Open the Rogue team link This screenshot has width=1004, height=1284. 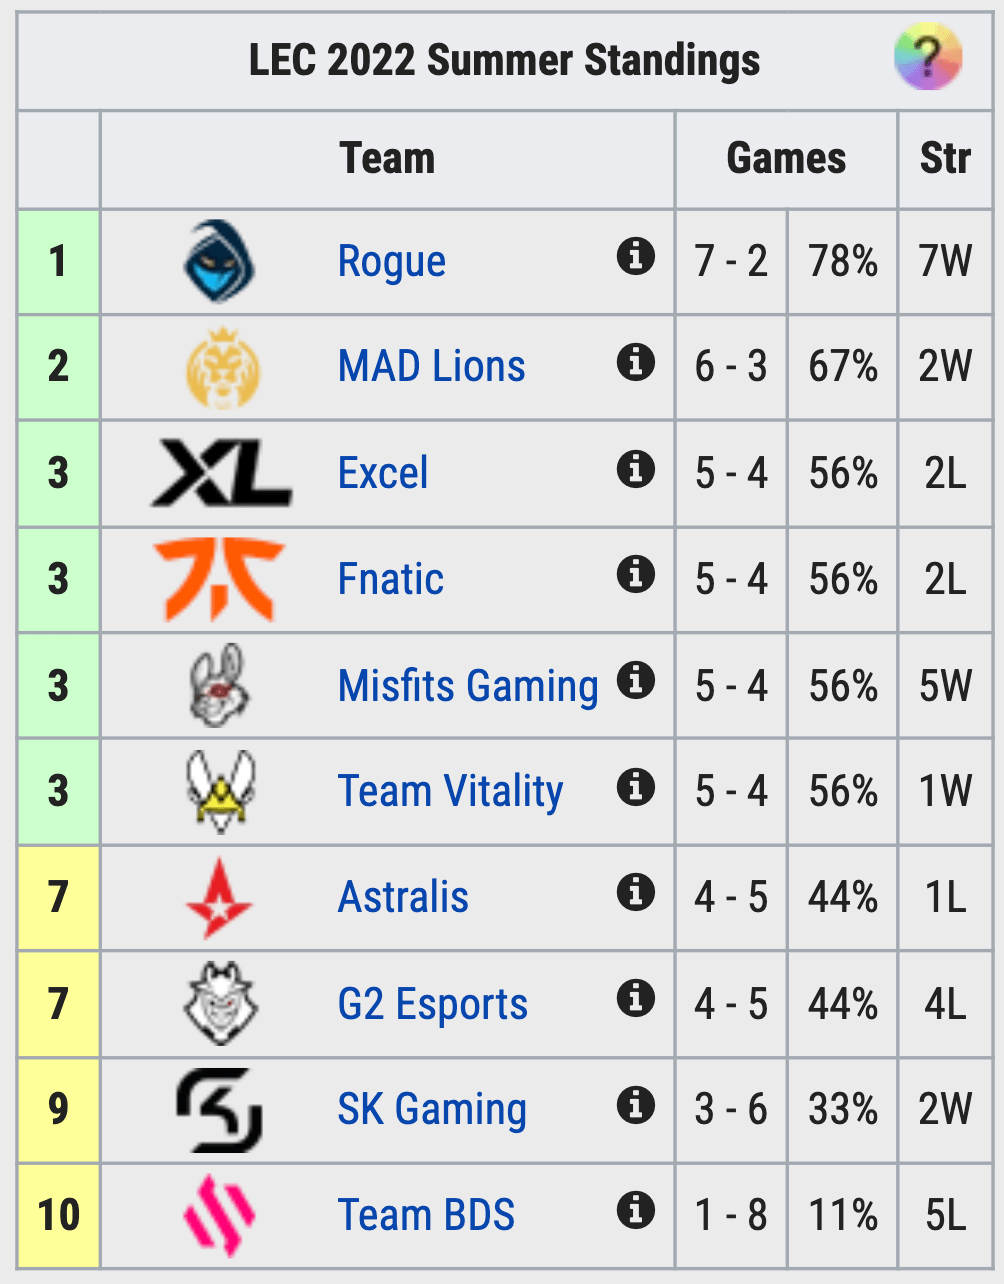click(392, 262)
